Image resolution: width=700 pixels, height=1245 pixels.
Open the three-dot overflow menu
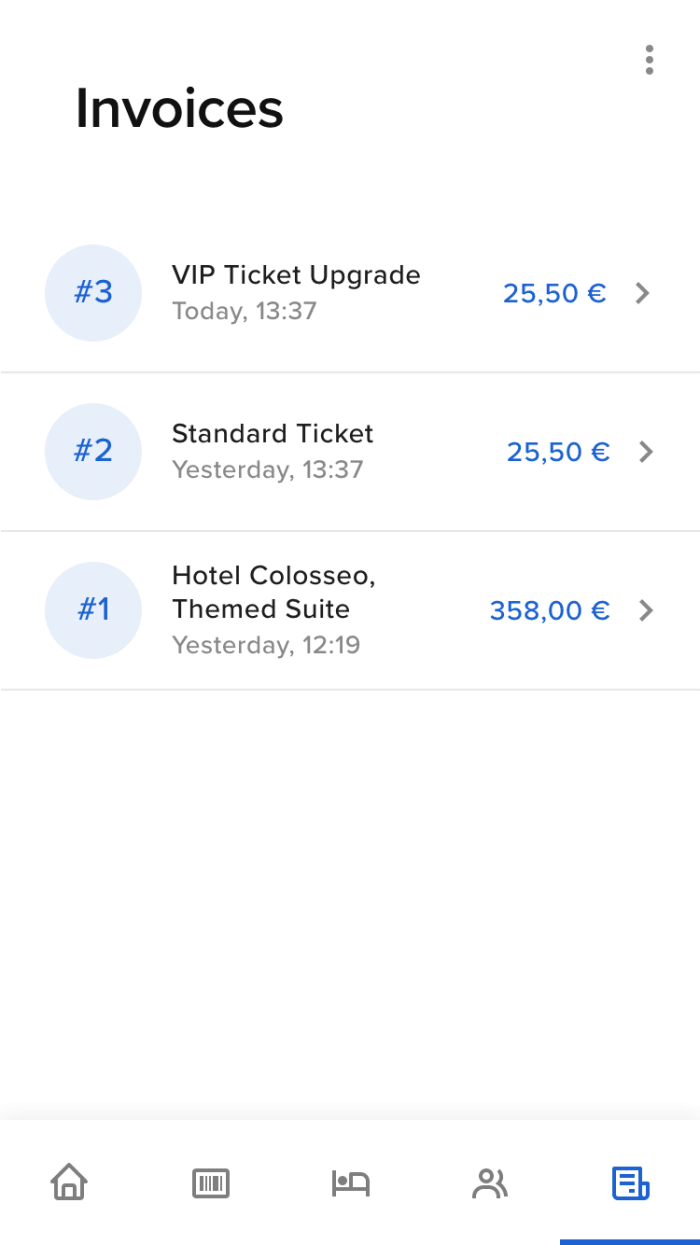(x=649, y=60)
